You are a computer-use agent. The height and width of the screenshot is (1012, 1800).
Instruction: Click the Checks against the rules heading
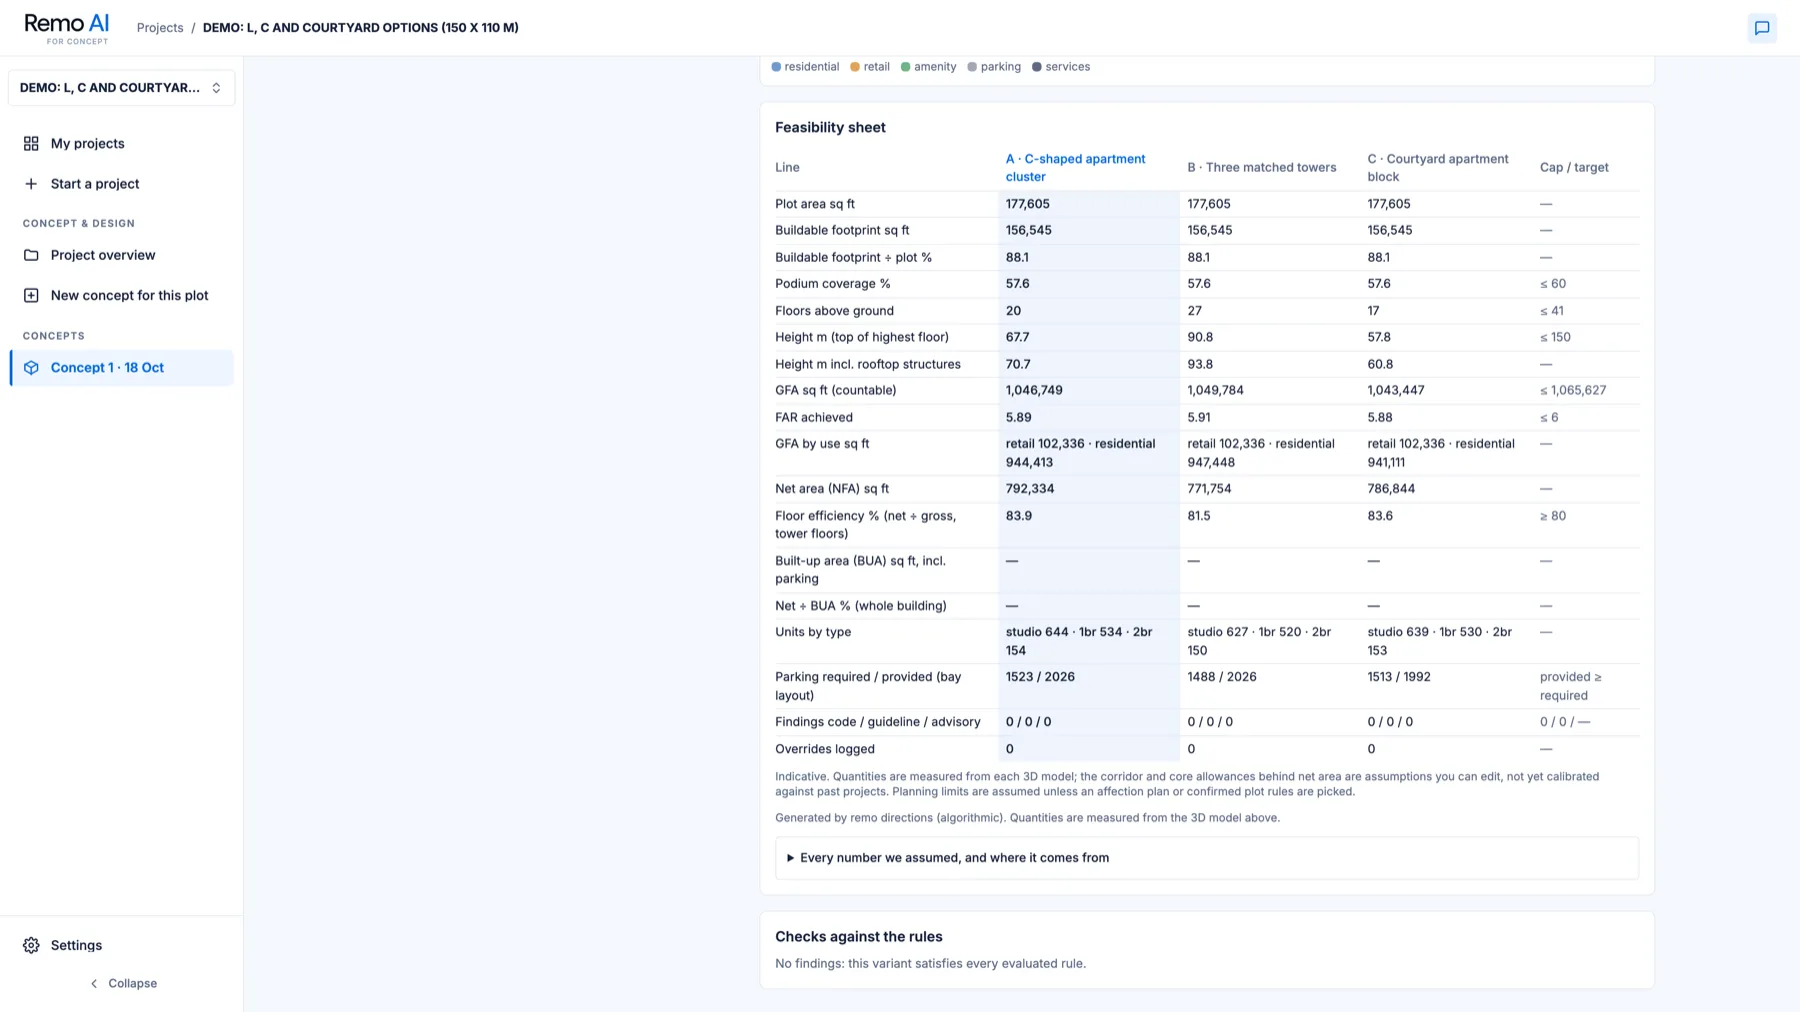coord(859,937)
